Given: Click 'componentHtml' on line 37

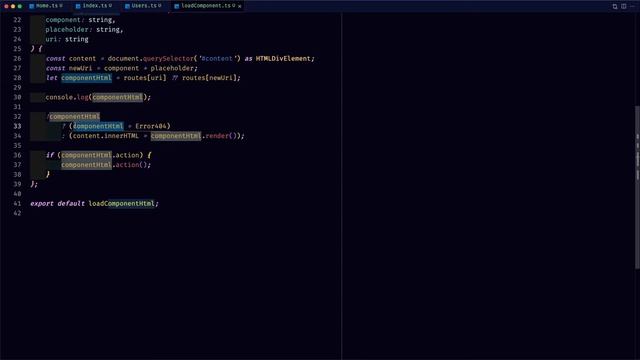Looking at the screenshot, I should pyautogui.click(x=87, y=165).
